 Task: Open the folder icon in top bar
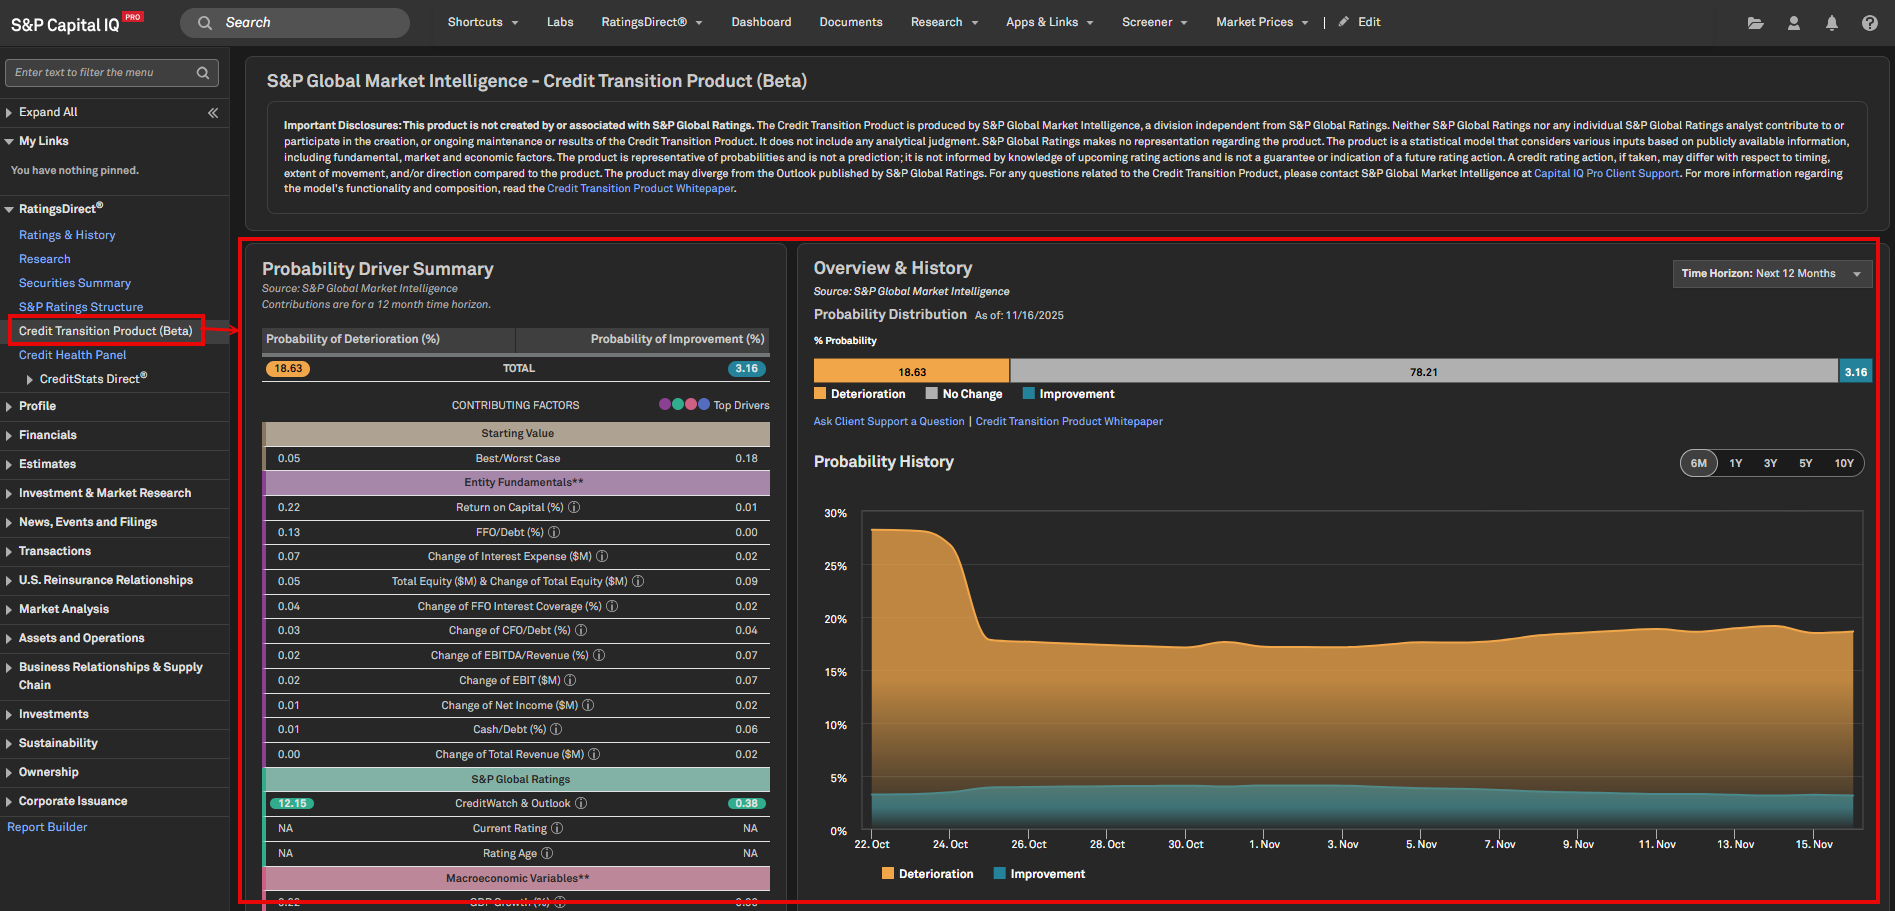click(1755, 23)
